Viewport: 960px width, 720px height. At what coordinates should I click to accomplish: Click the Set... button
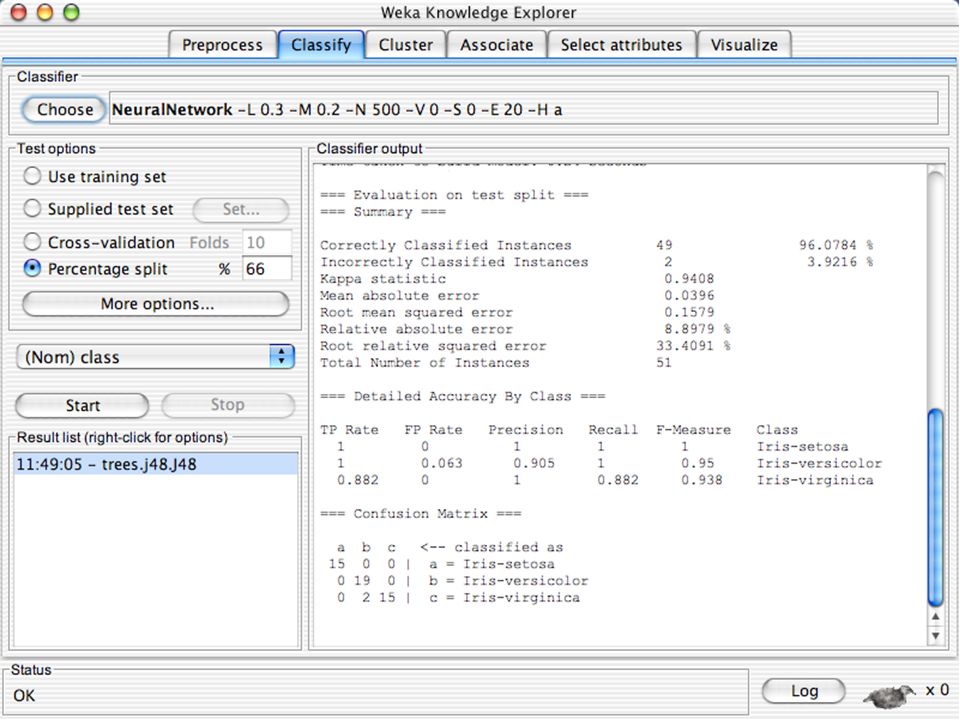tap(241, 209)
